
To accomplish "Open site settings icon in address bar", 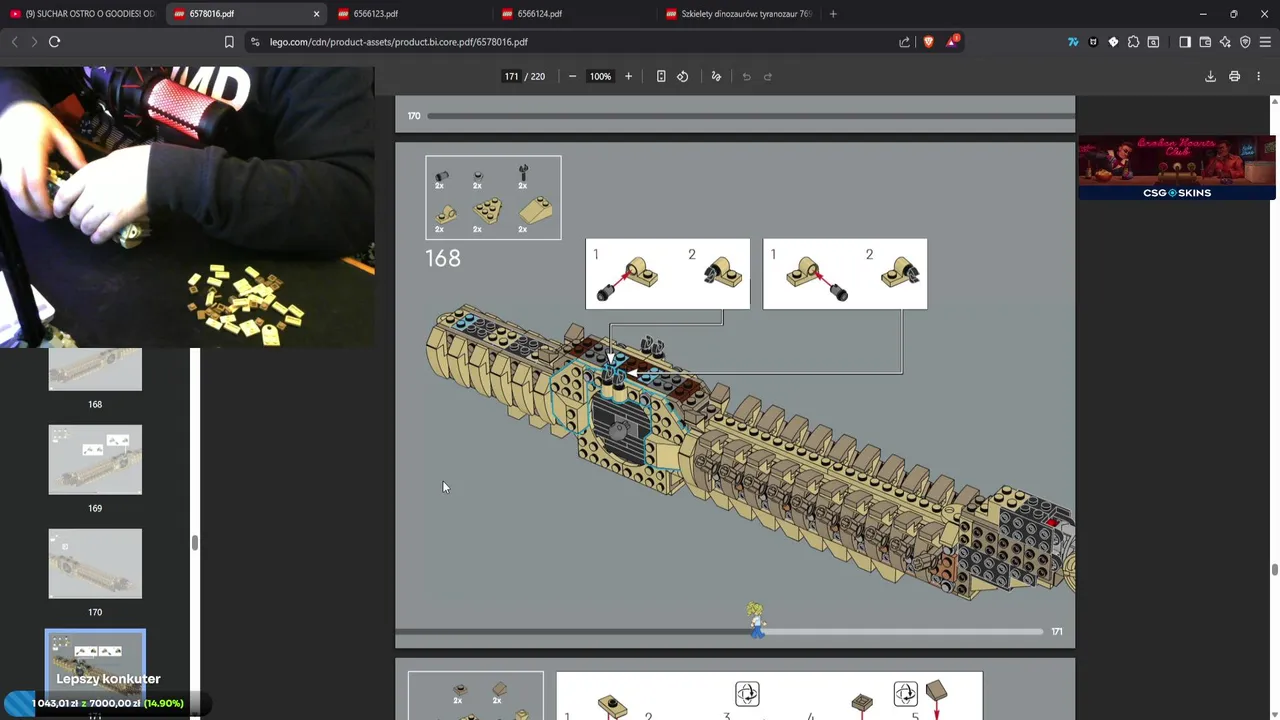I will (255, 42).
